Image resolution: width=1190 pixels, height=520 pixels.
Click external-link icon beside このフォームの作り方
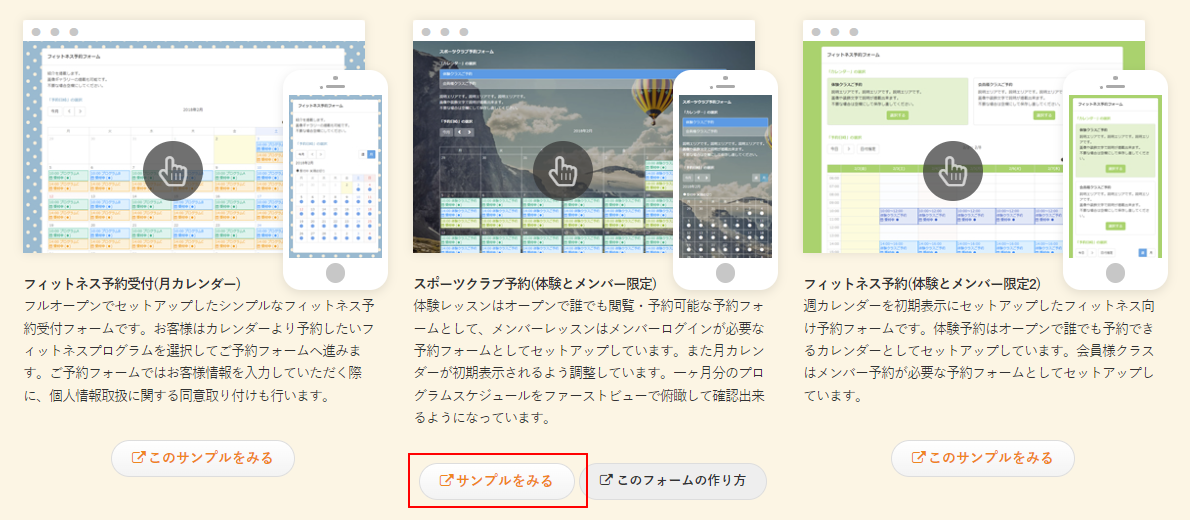click(x=605, y=480)
